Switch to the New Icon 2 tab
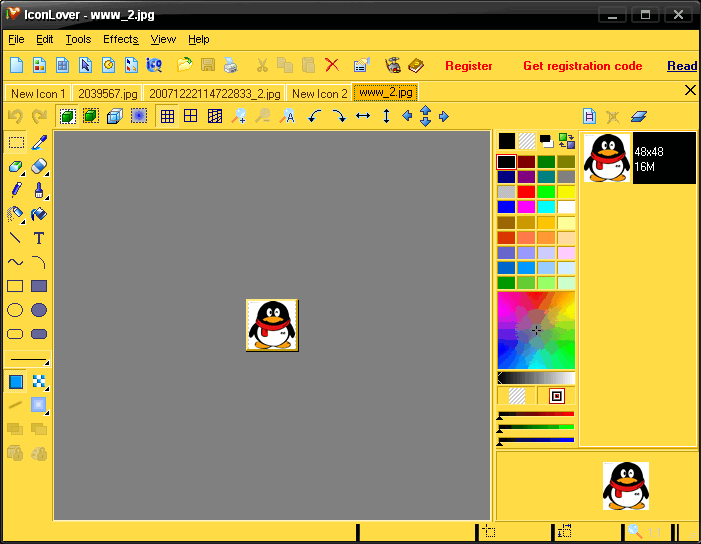This screenshot has width=701, height=544. pos(319,94)
